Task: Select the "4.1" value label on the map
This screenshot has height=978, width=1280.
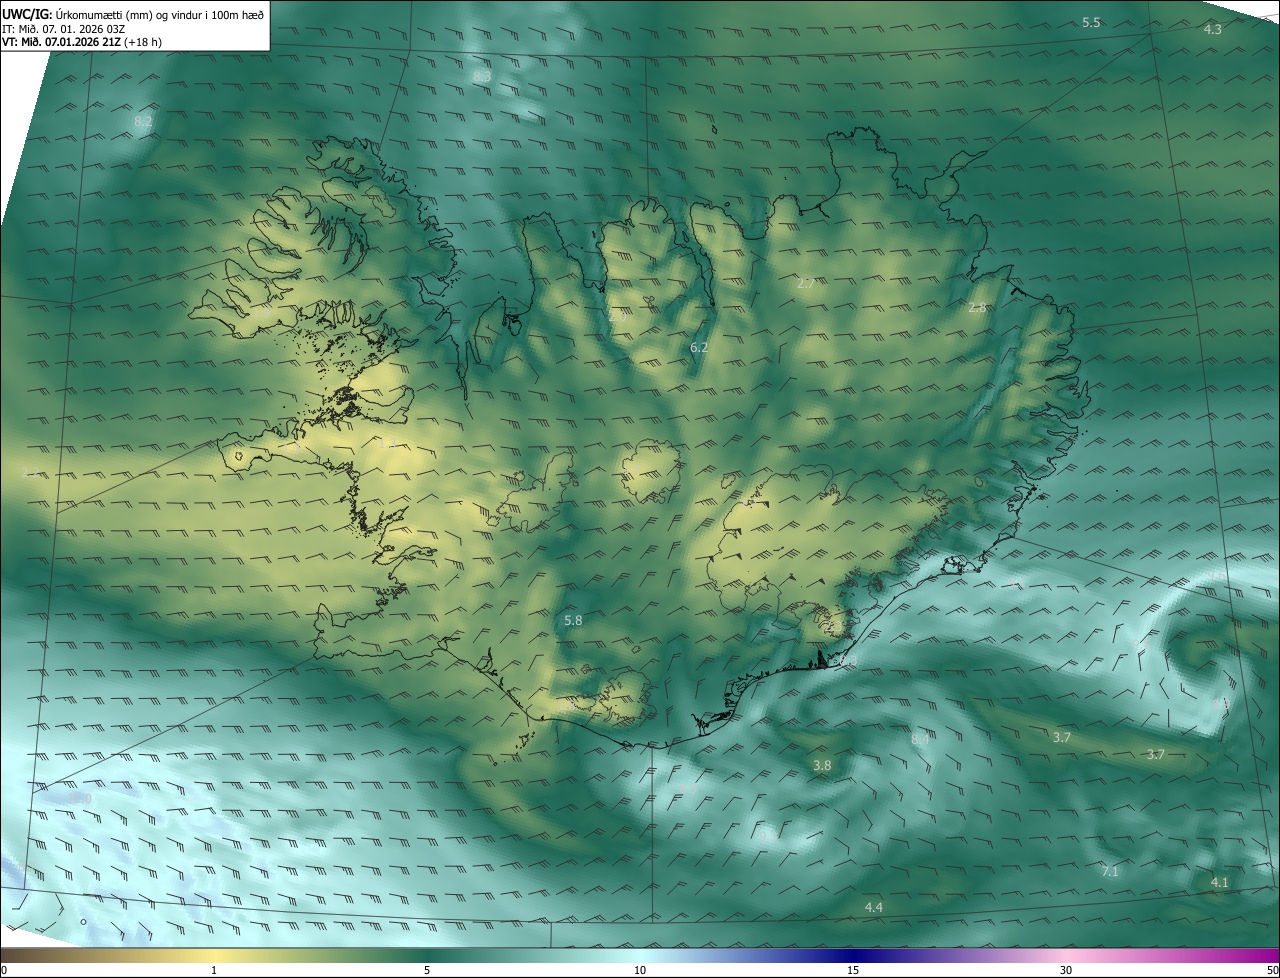Action: pos(1219,883)
